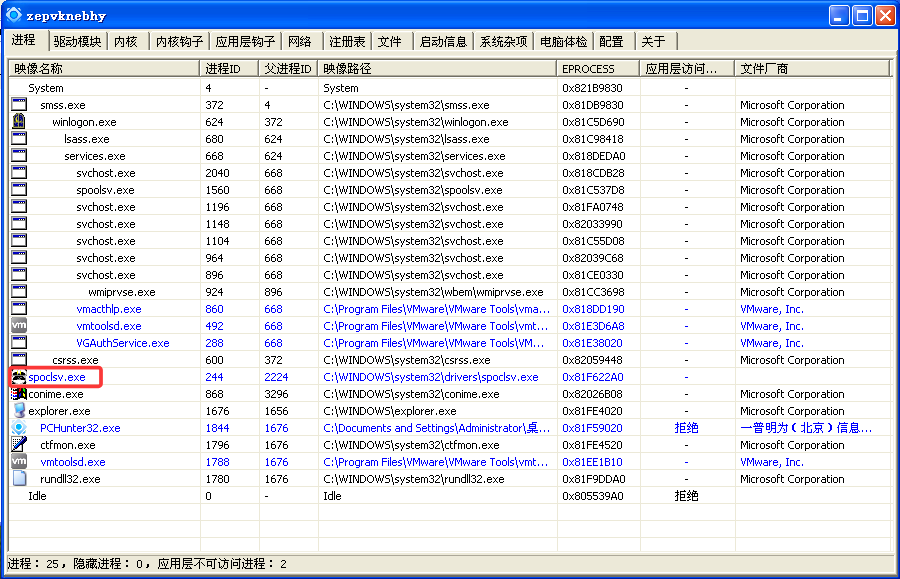Click the rundll32.exe file icon
Viewport: 900px width, 579px height.
coord(18,479)
